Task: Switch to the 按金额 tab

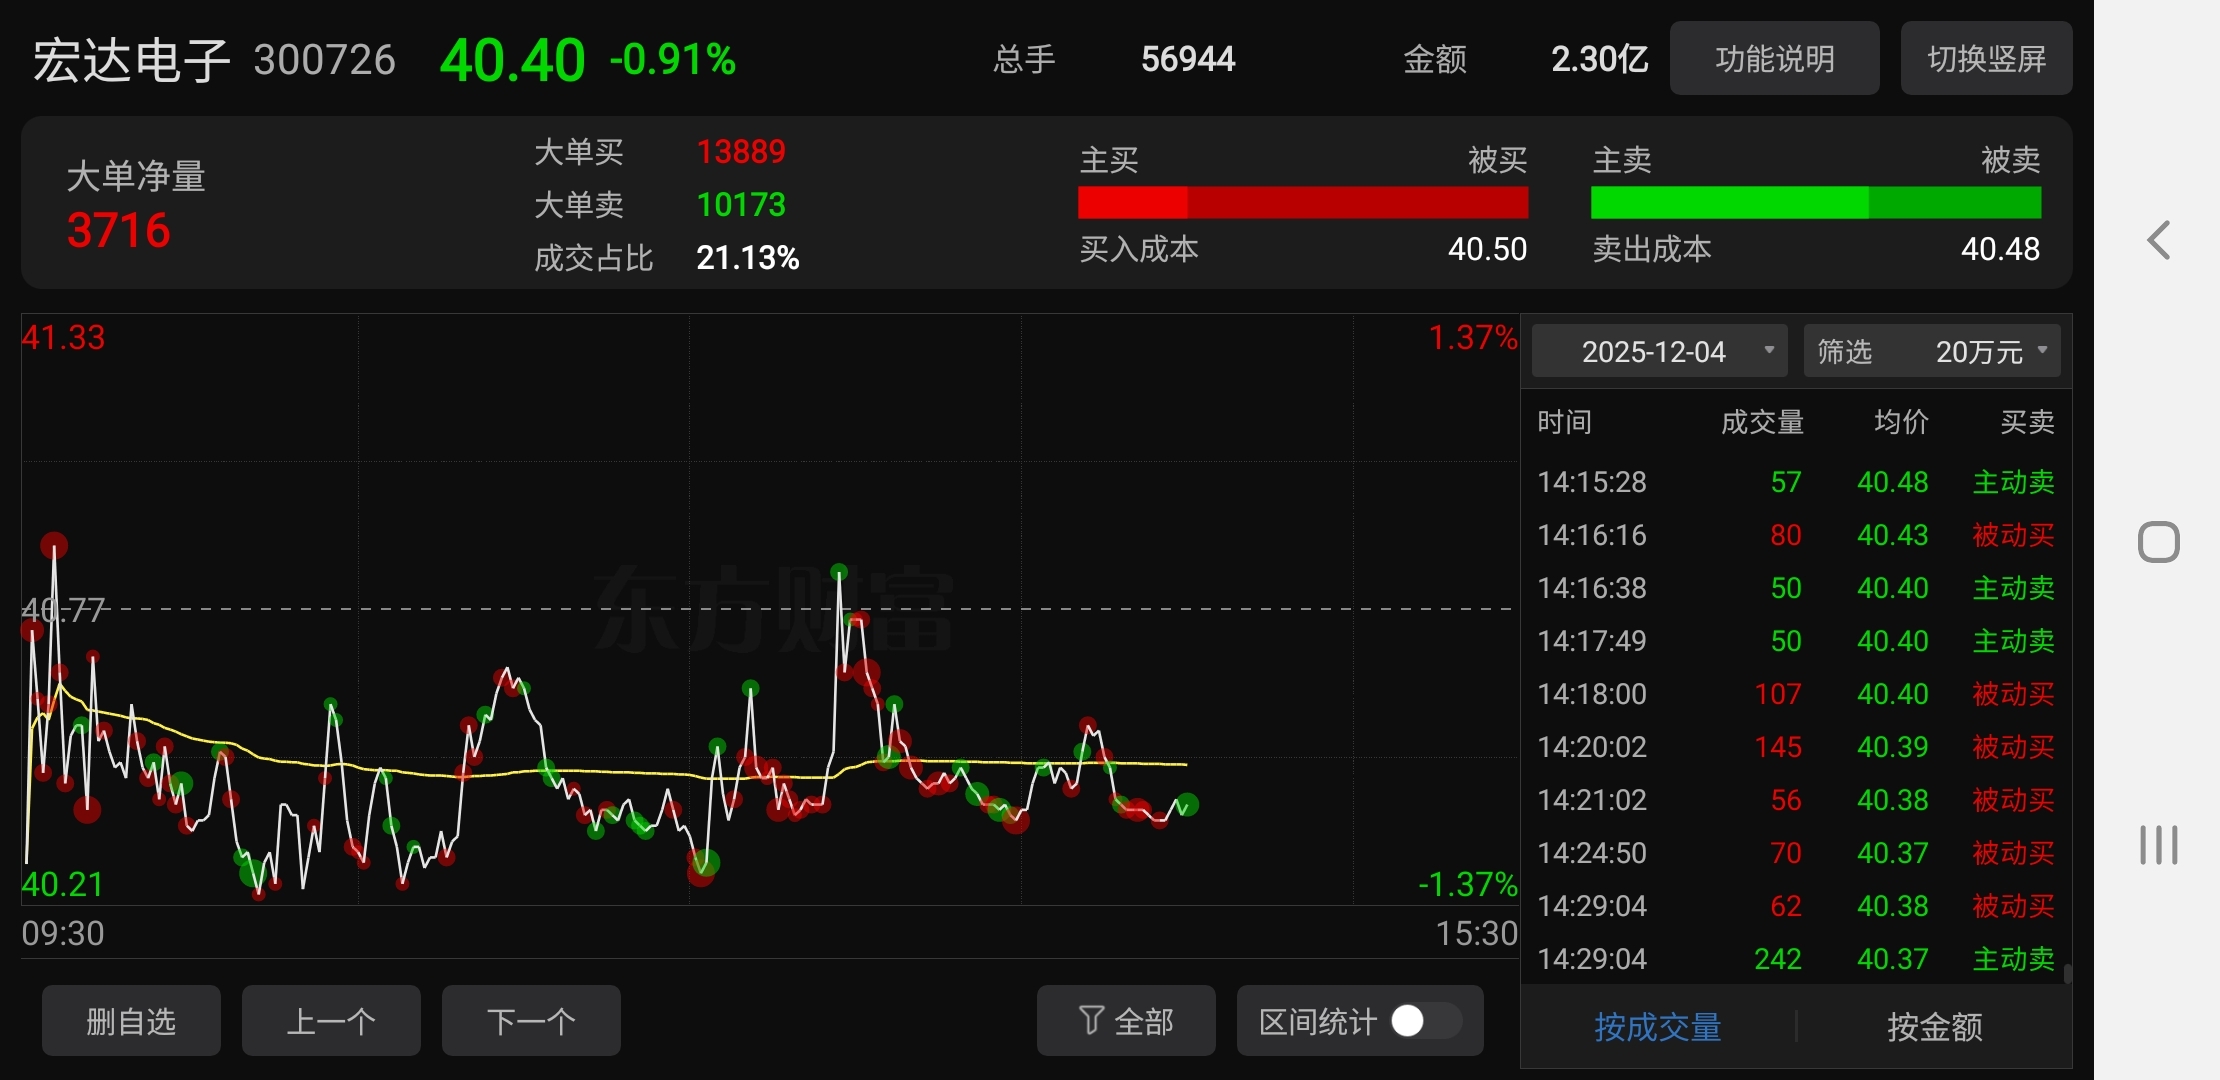Action: pyautogui.click(x=1934, y=1027)
